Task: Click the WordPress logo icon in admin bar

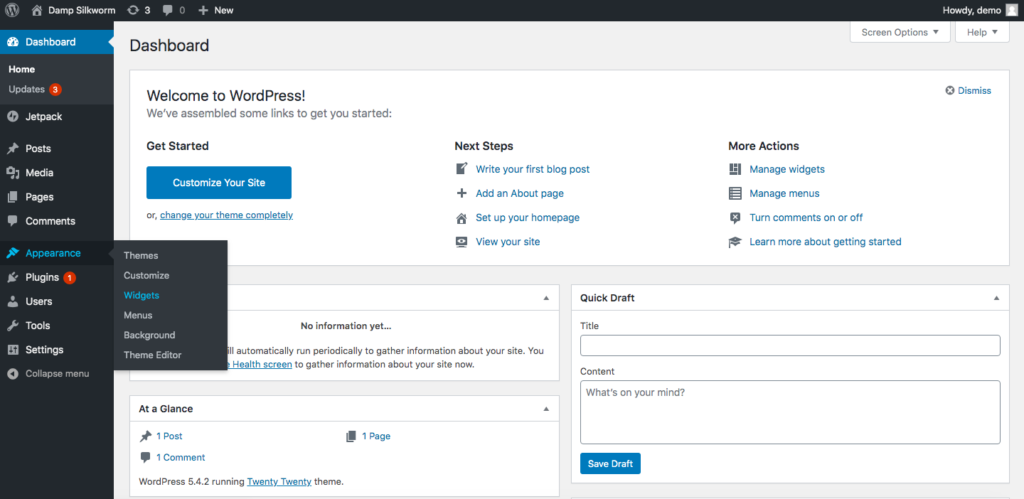Action: pyautogui.click(x=12, y=10)
